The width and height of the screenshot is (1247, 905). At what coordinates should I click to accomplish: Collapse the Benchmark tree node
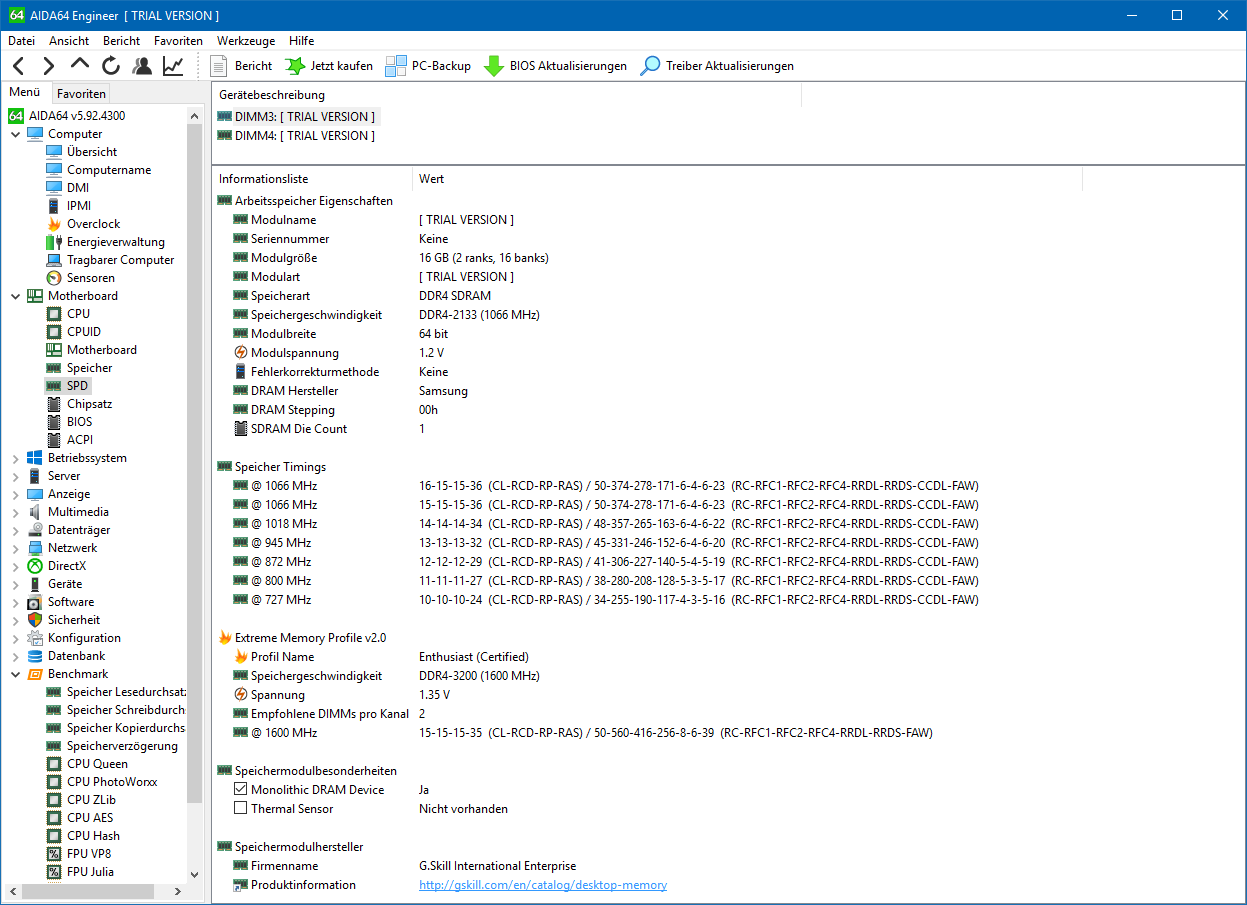[16, 674]
